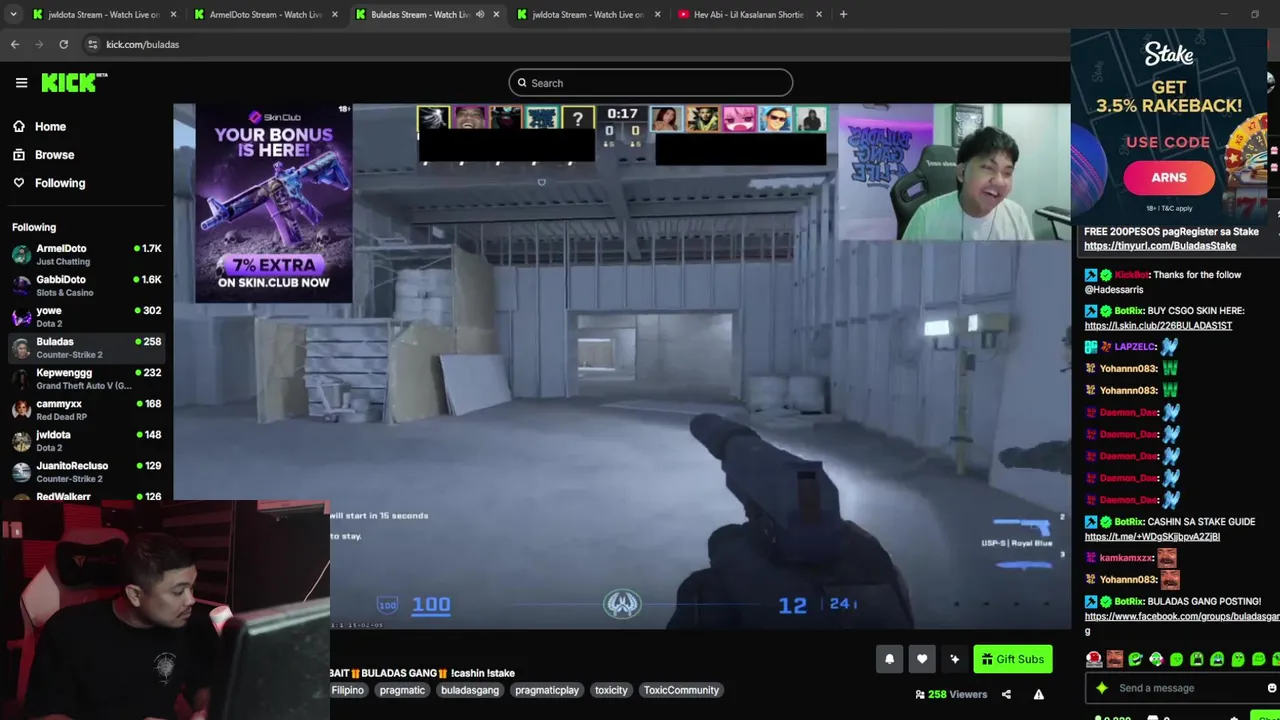The width and height of the screenshot is (1280, 720).
Task: Go forward in browser history
Action: (39, 44)
